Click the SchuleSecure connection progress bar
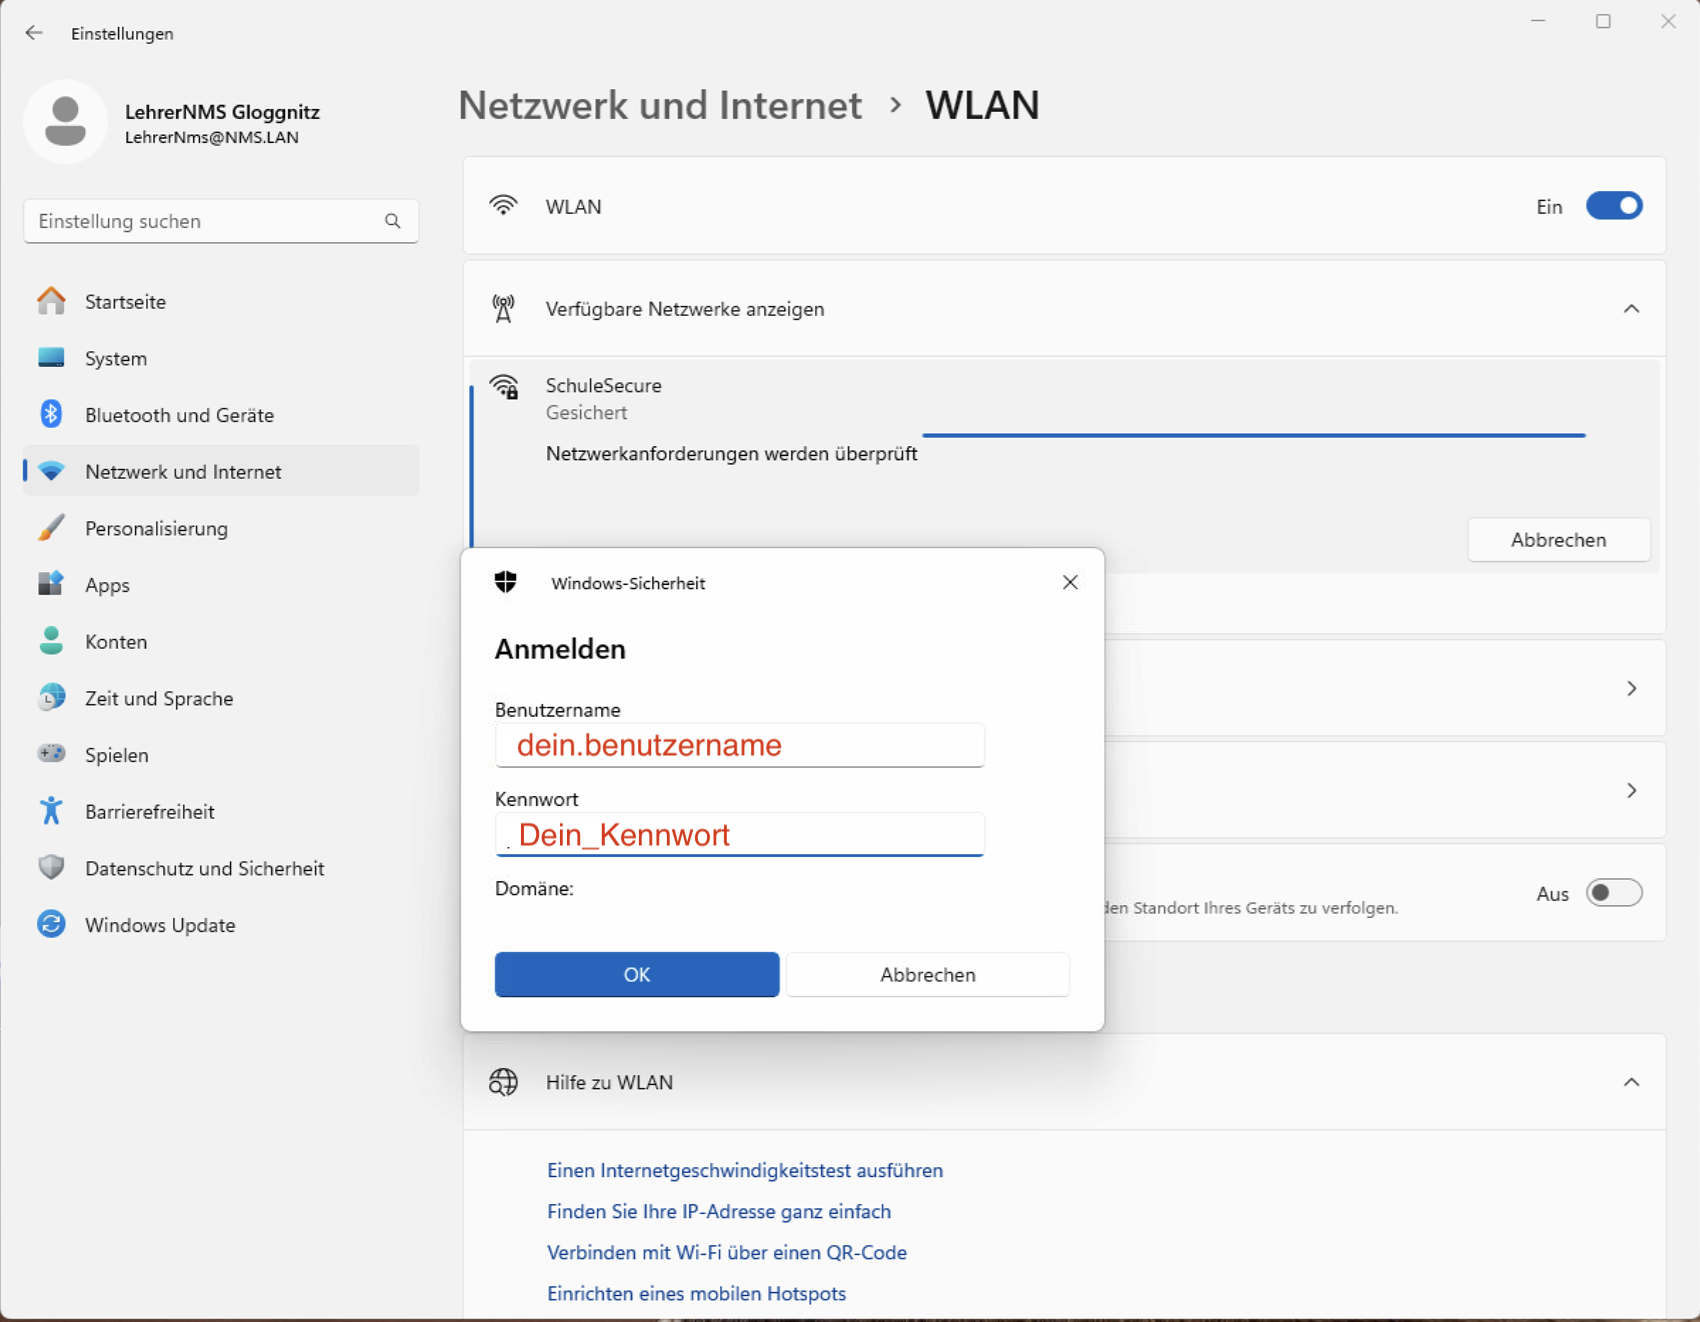The width and height of the screenshot is (1700, 1322). (x=1253, y=434)
